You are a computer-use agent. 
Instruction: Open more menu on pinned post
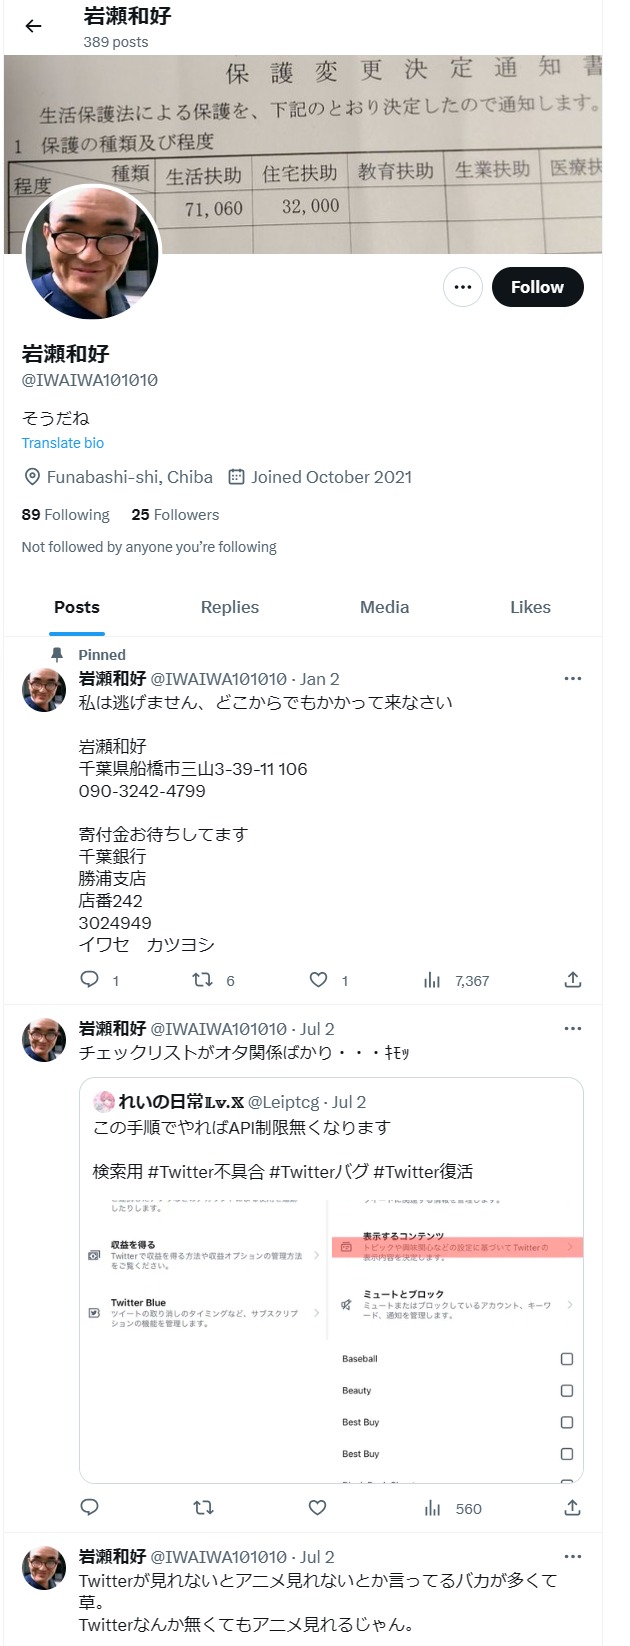click(573, 679)
